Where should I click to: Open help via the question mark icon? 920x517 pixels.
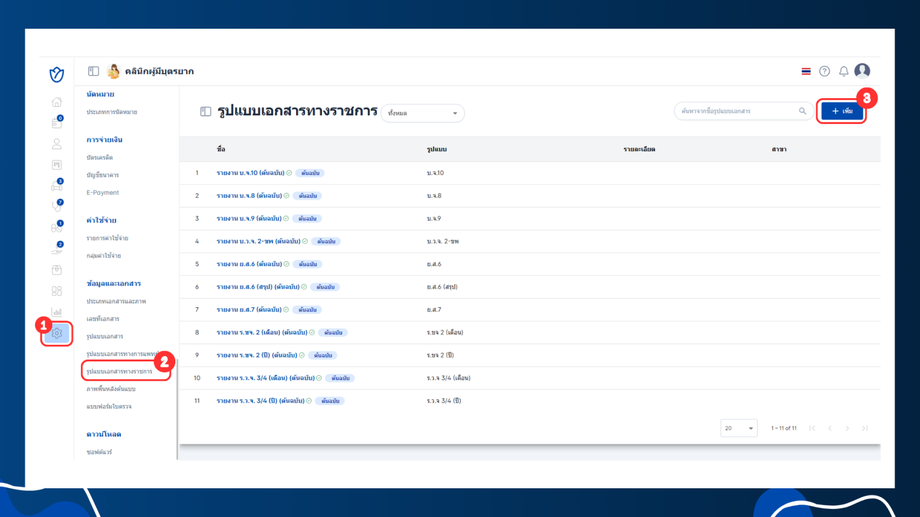point(824,71)
